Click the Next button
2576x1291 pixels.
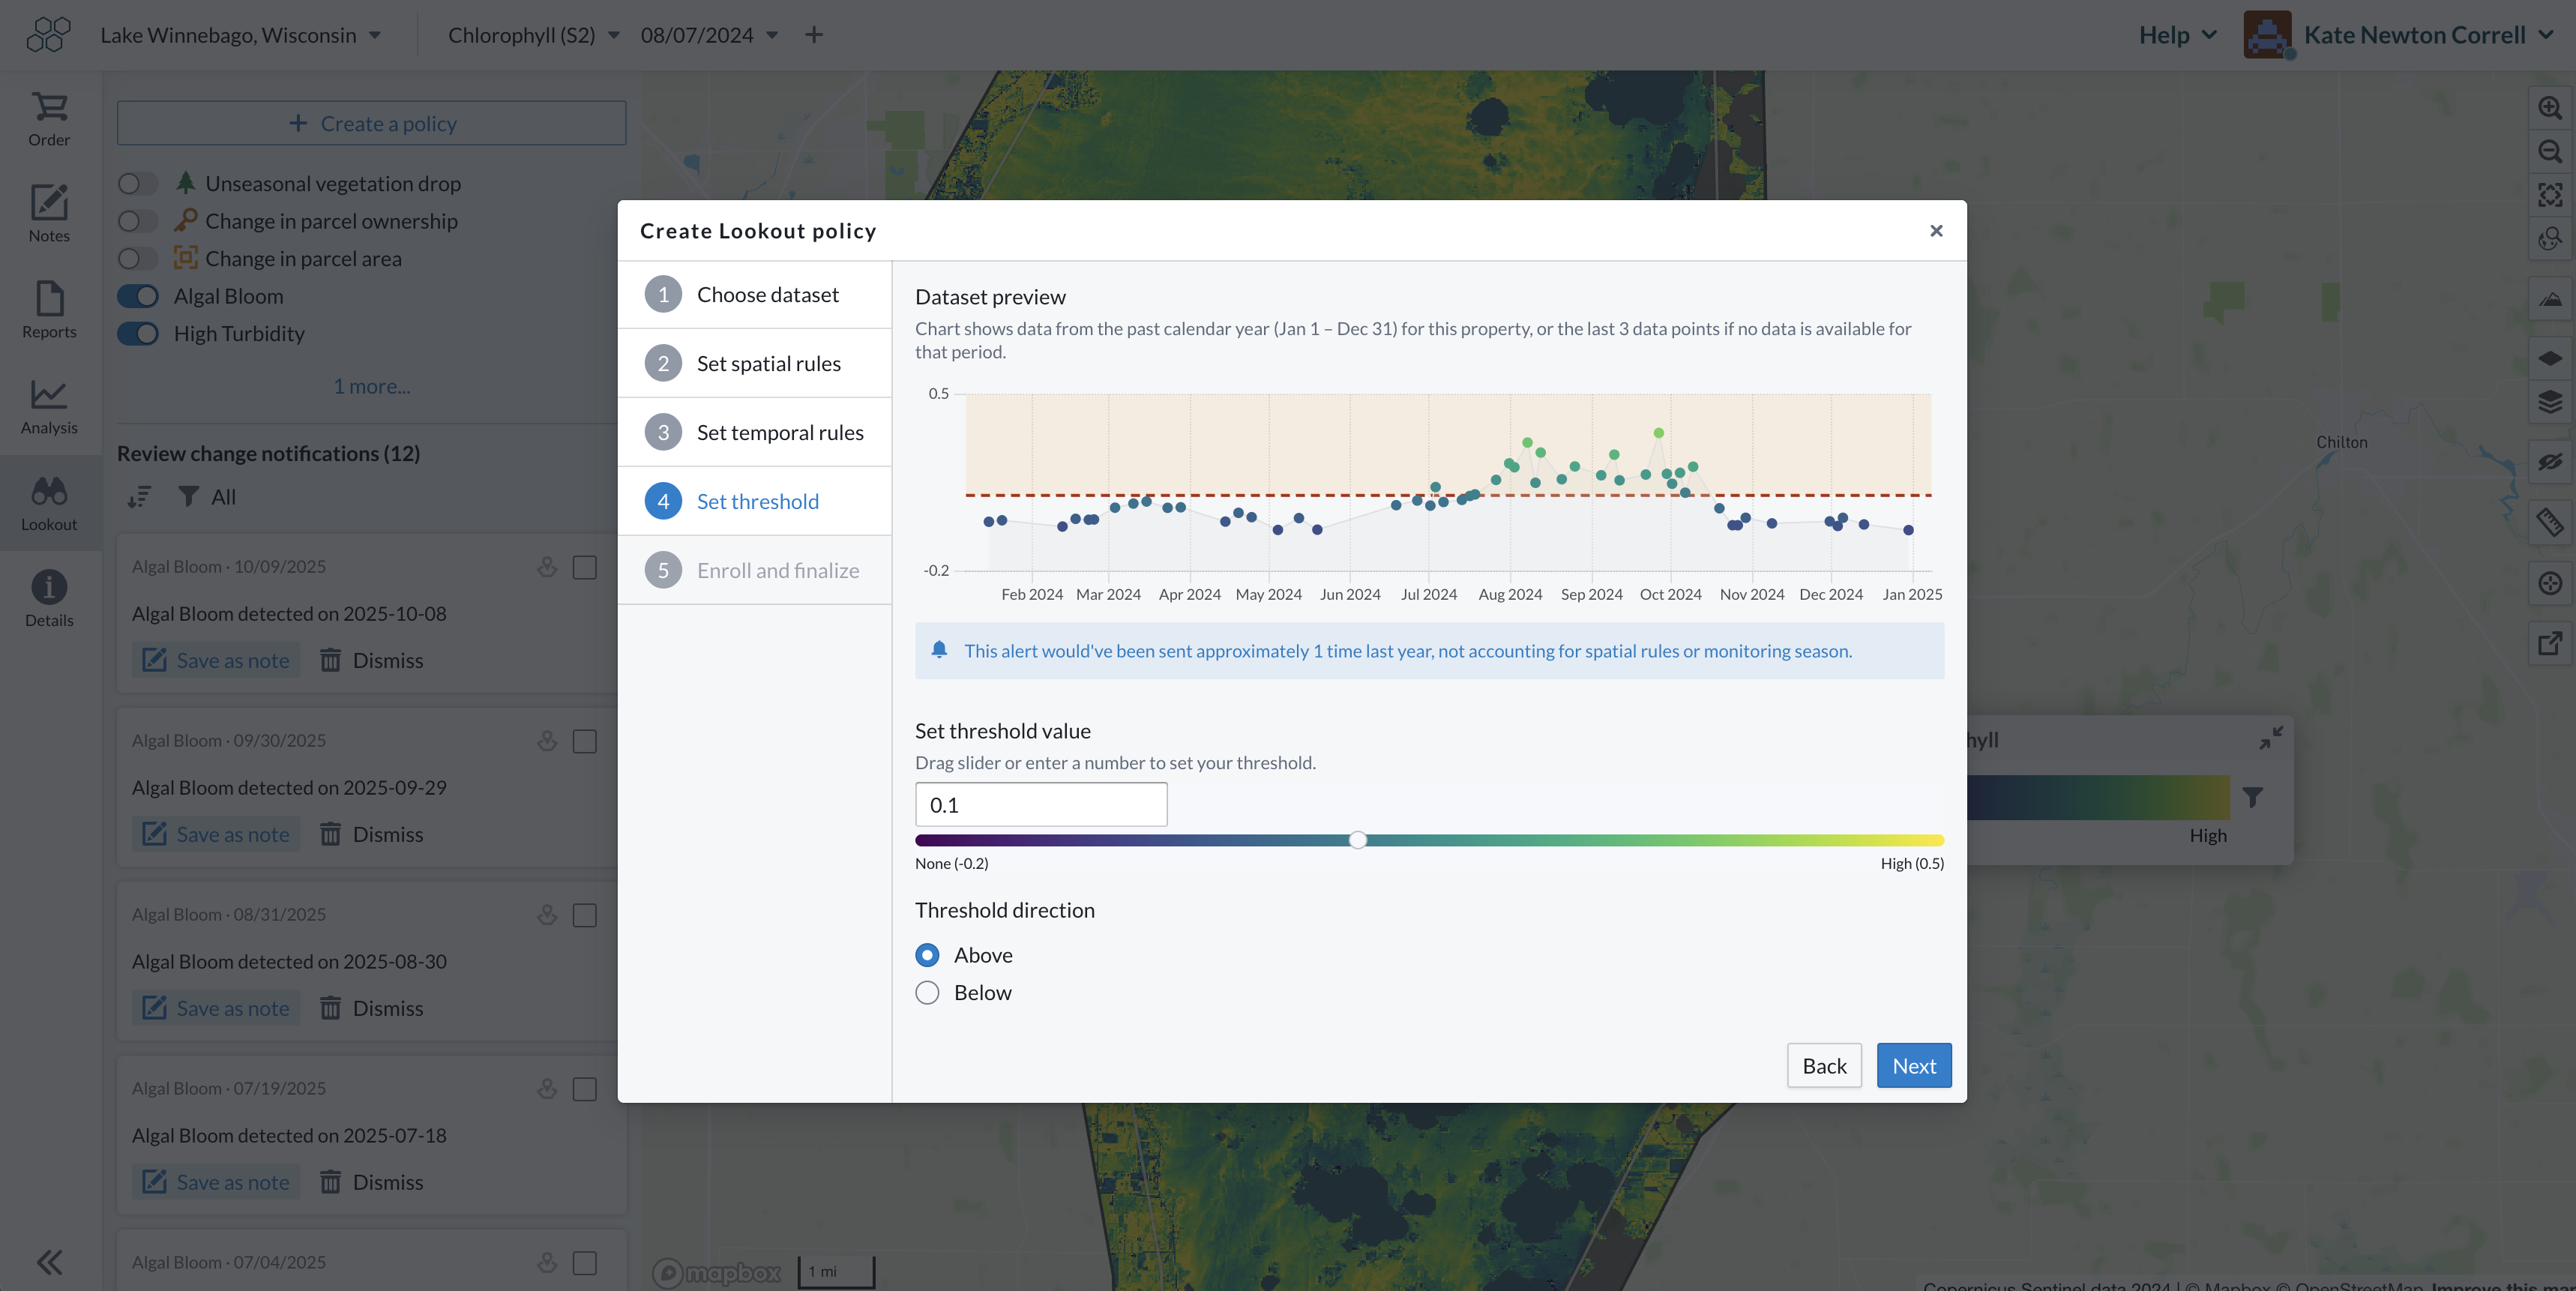[x=1913, y=1066]
